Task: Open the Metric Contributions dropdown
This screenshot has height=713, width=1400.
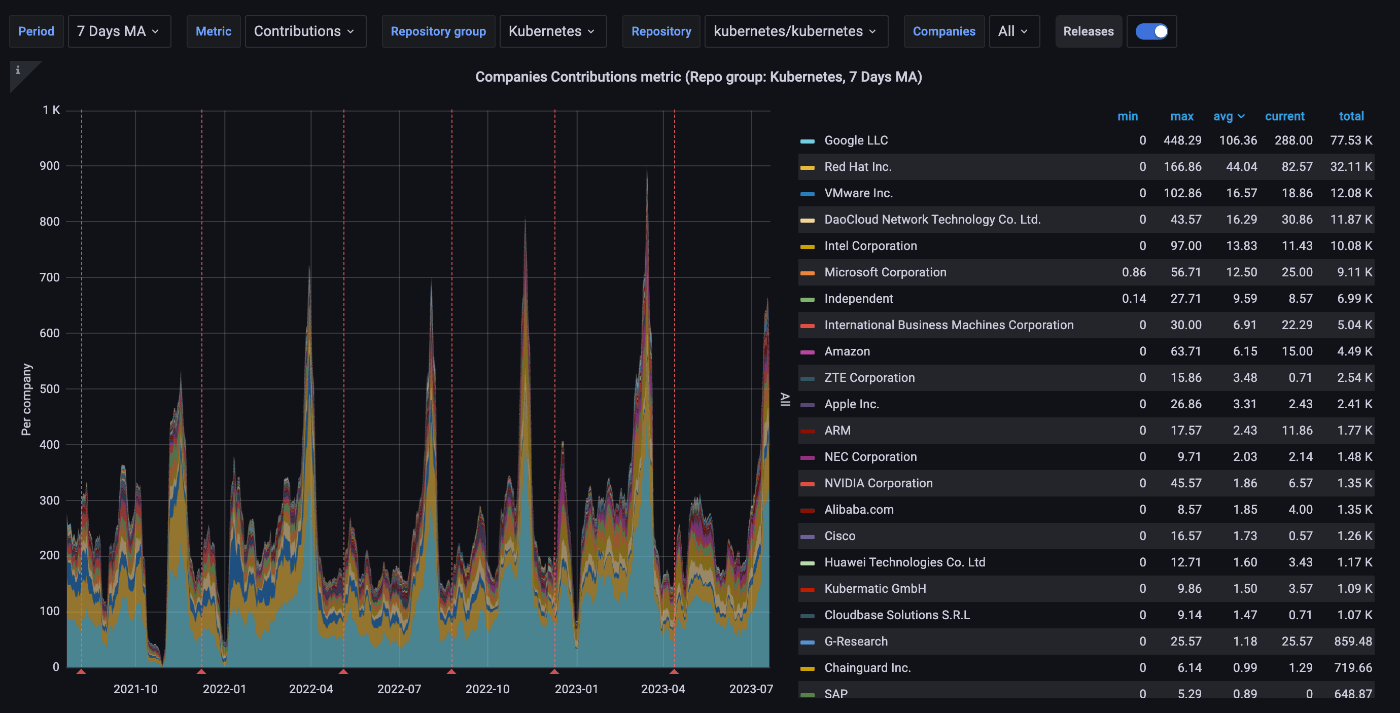Action: (x=304, y=31)
